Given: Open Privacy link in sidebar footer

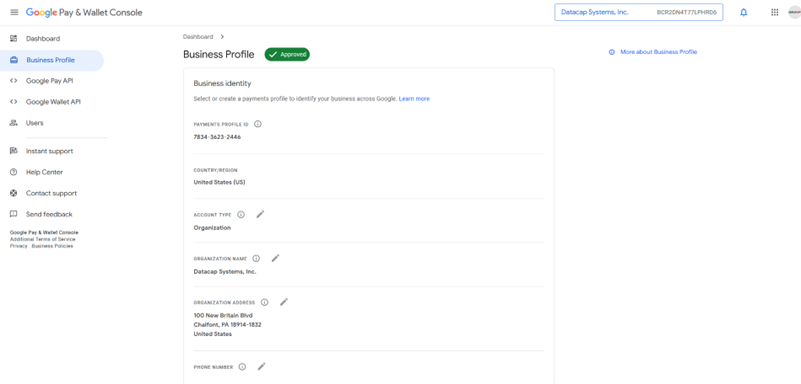Looking at the screenshot, I should [x=18, y=246].
